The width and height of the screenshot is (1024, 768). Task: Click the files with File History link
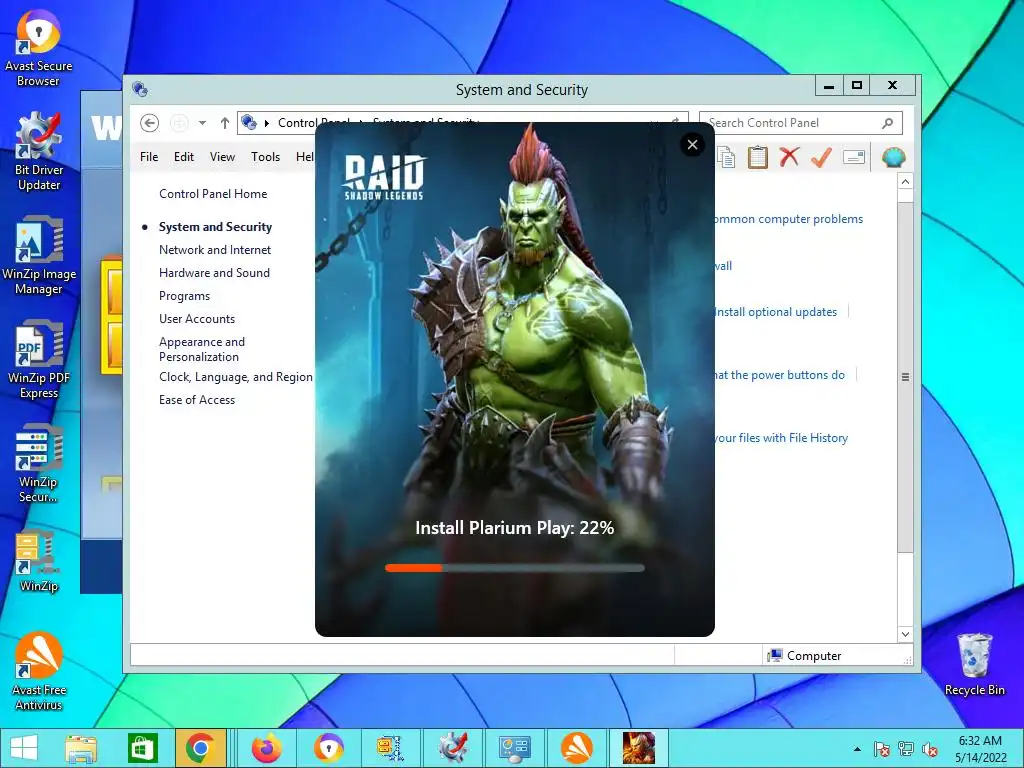[781, 438]
